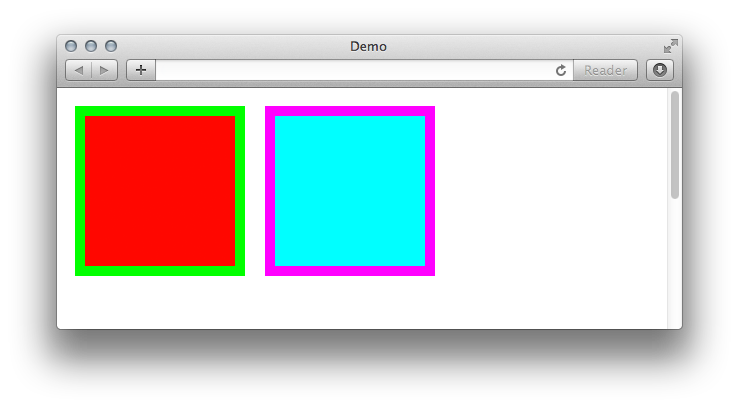Viewport: 739px width, 408px height.
Task: Close the Demo window with leftmost circle
Action: tap(71, 46)
